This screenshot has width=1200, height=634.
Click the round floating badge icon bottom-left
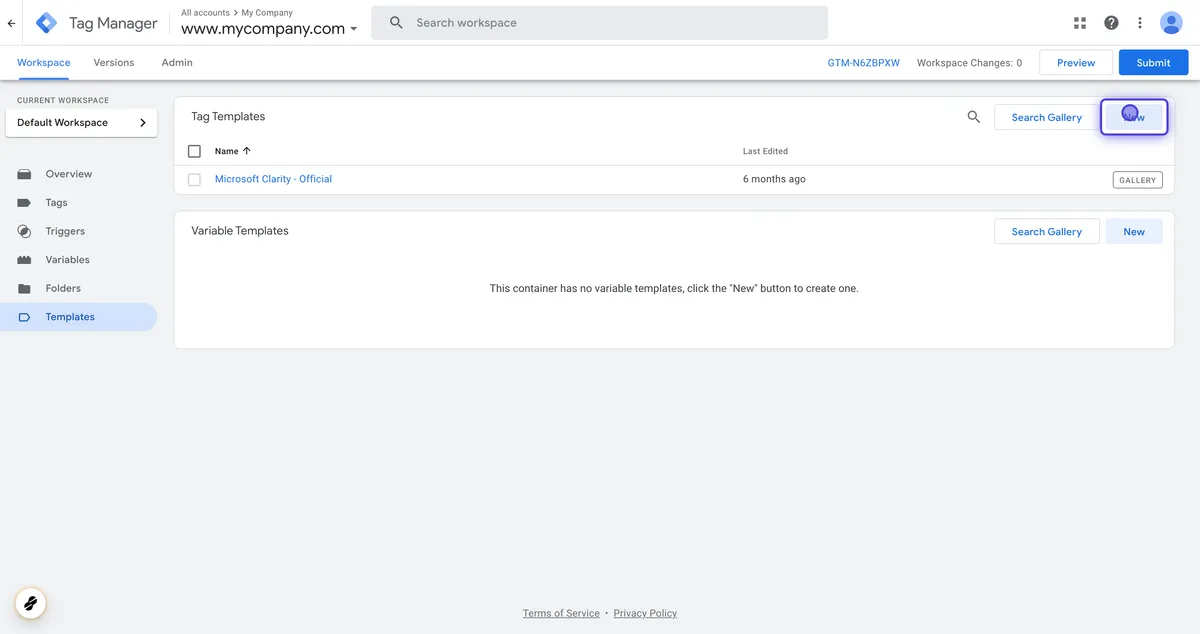30,603
